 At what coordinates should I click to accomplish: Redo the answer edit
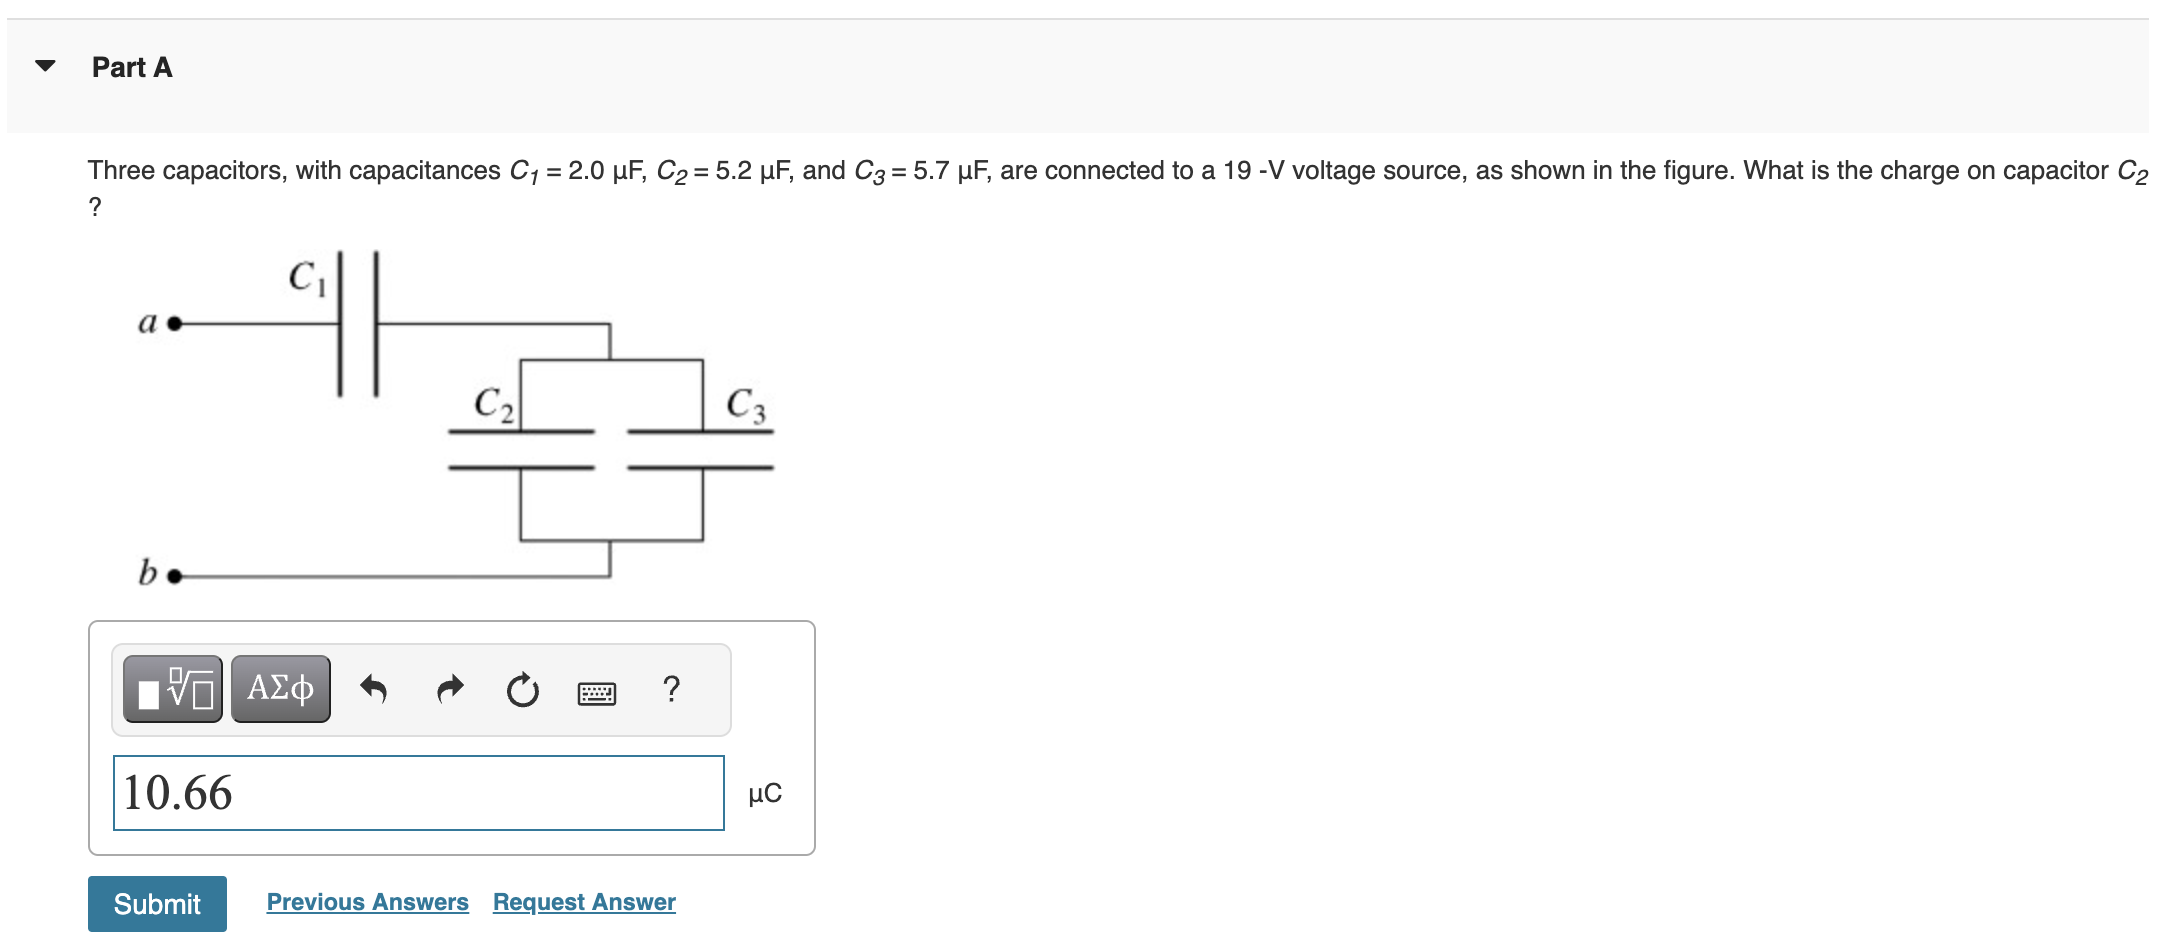[x=450, y=688]
